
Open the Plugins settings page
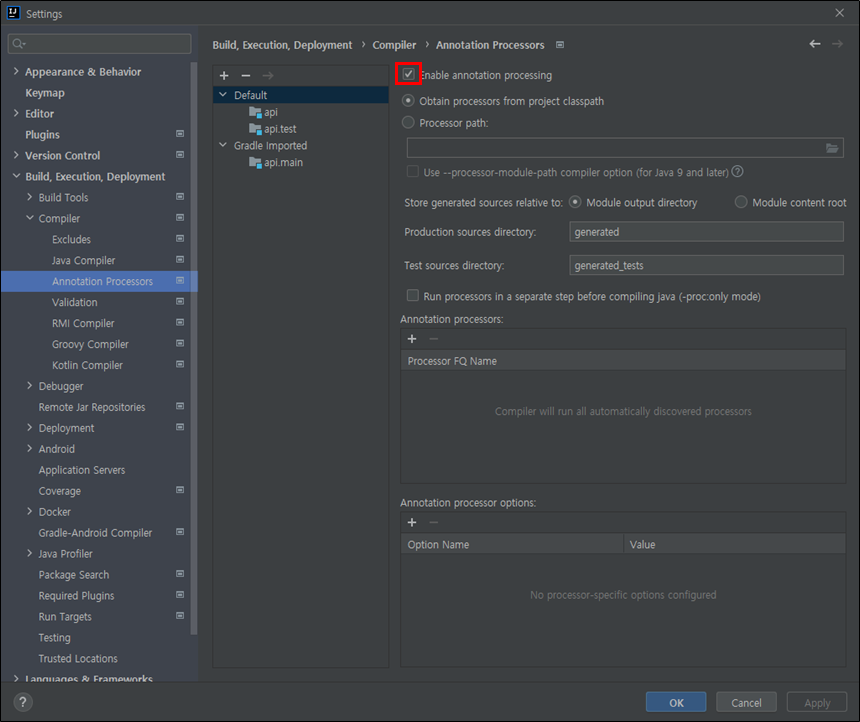[42, 135]
